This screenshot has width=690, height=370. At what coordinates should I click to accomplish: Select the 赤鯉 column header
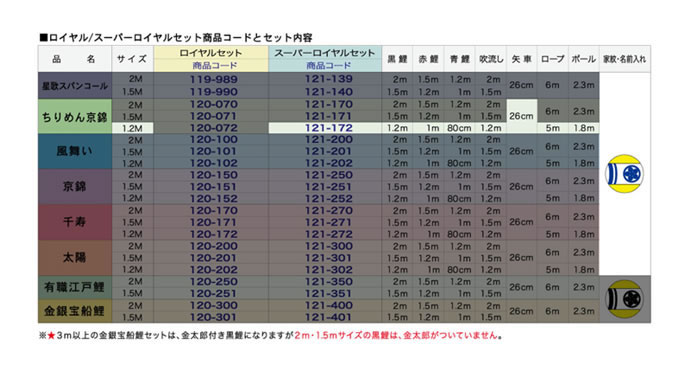[x=429, y=59]
